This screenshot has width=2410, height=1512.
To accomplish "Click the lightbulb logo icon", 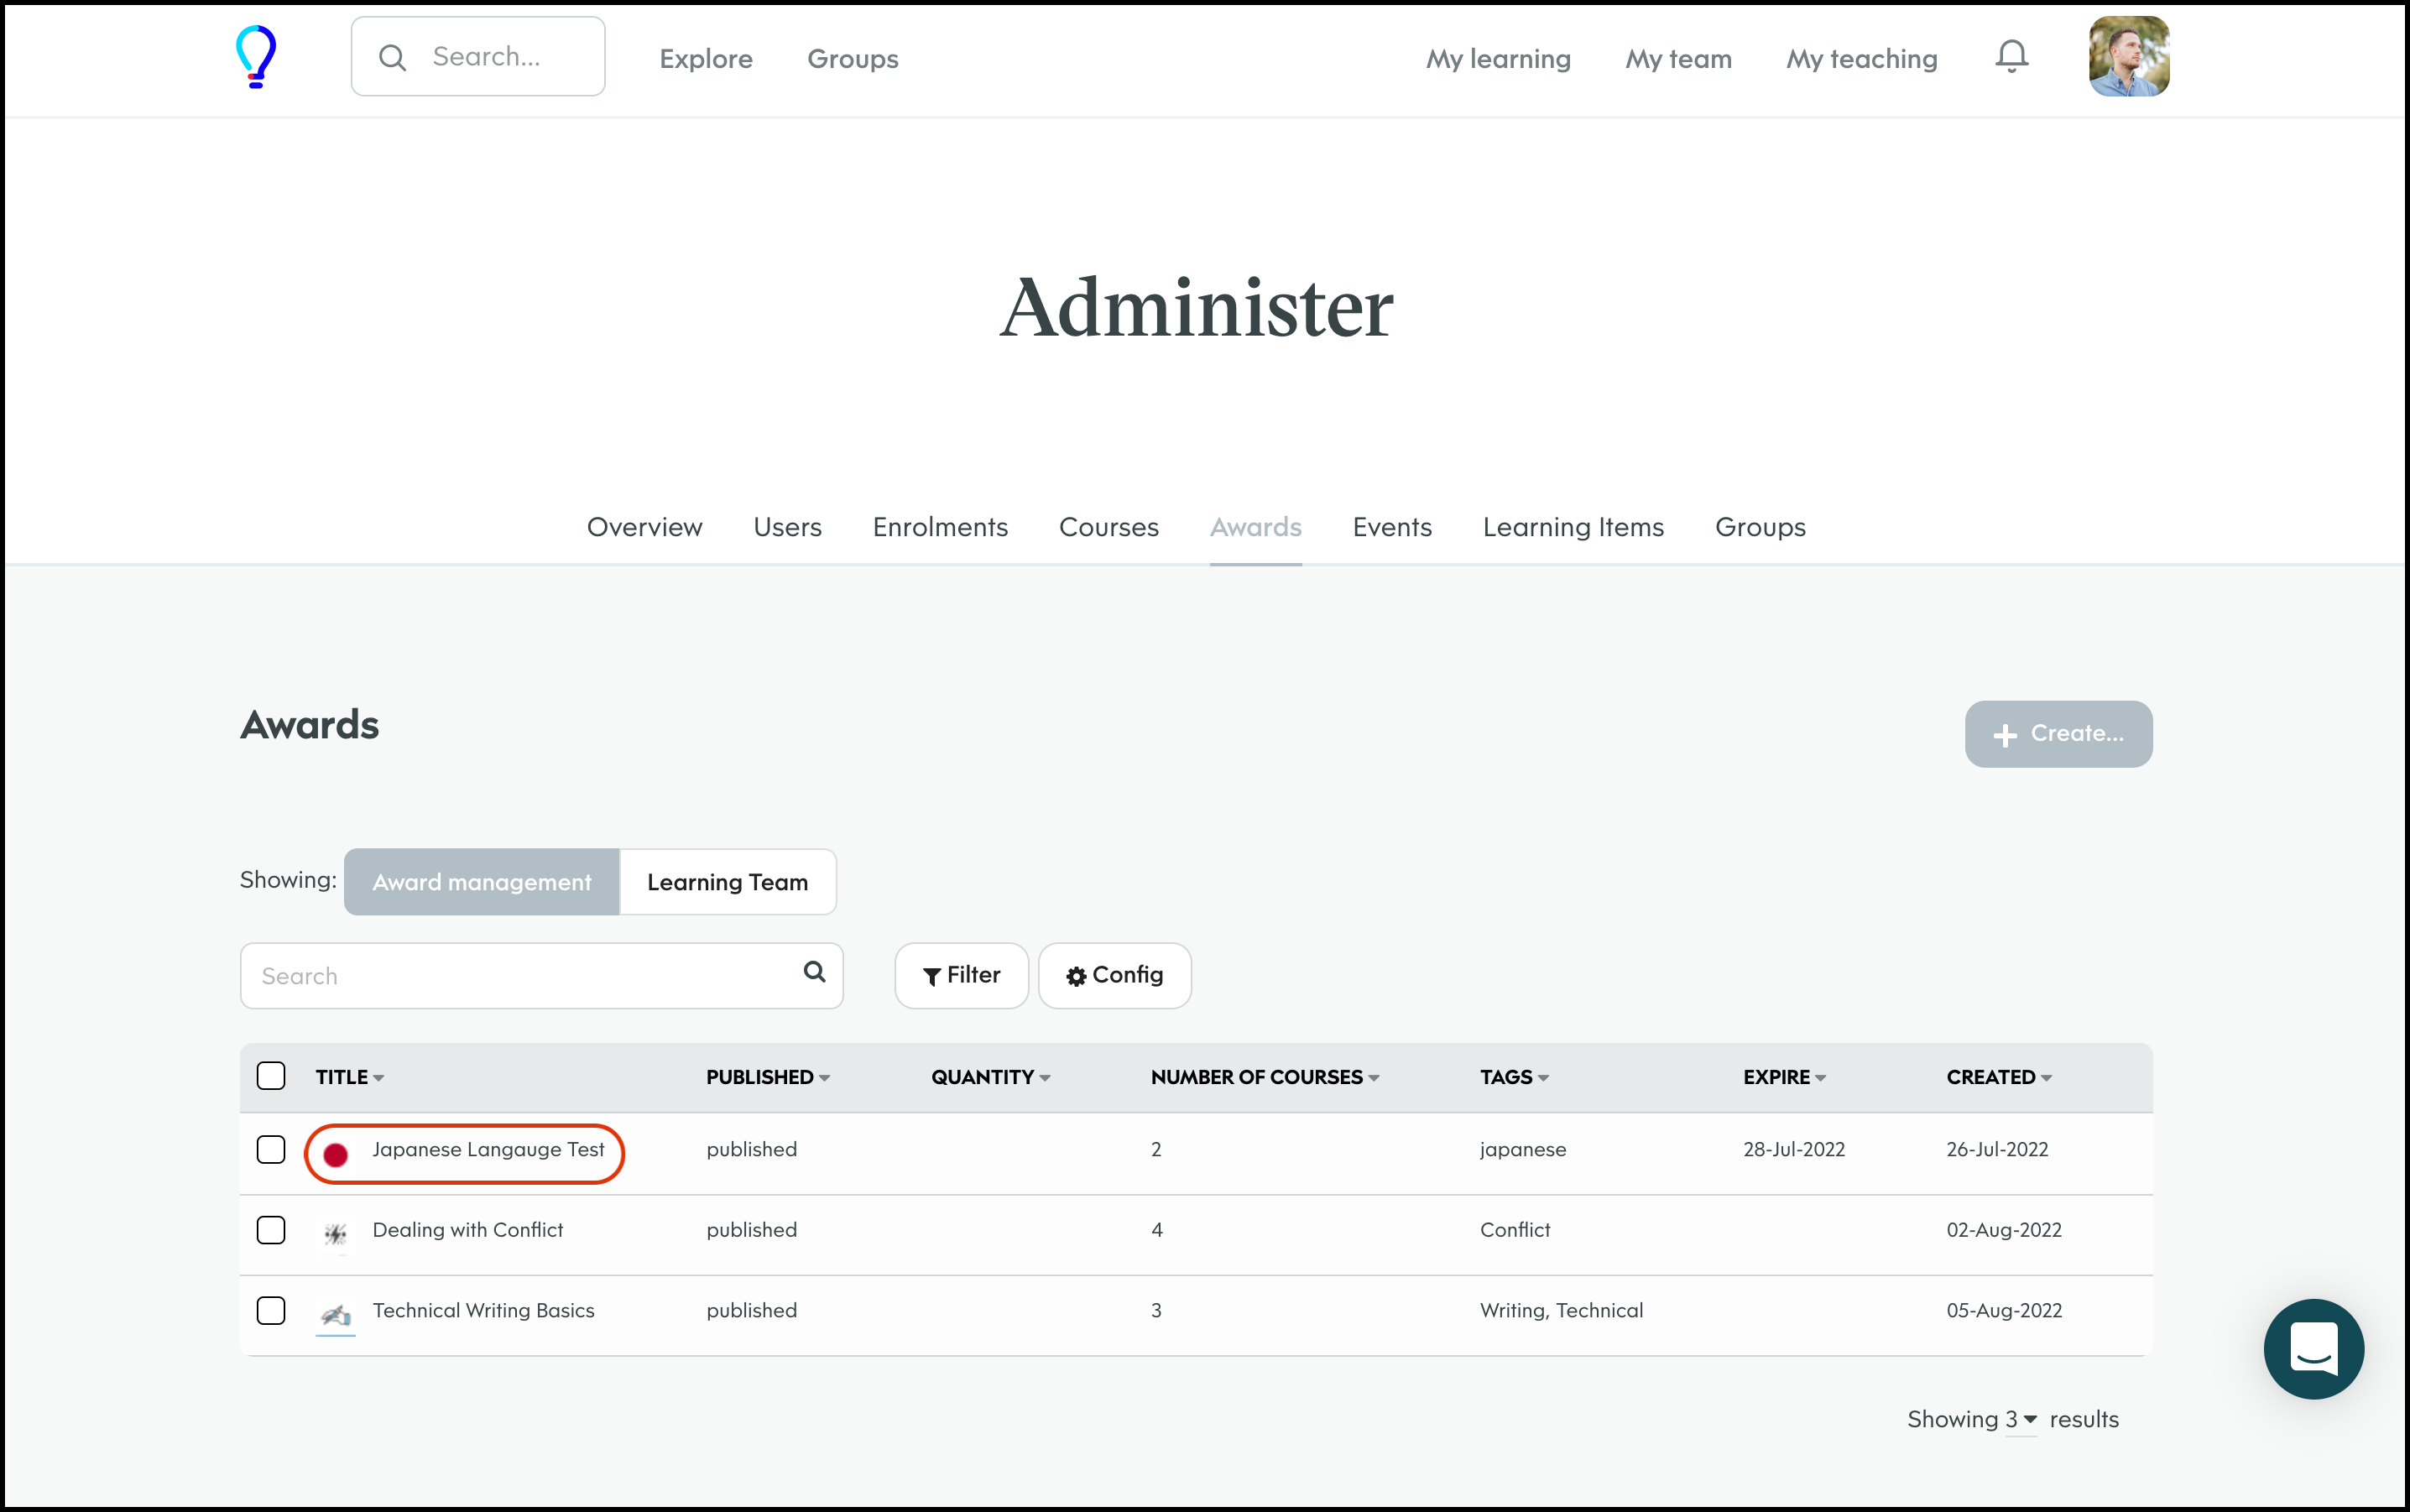I will (x=256, y=57).
